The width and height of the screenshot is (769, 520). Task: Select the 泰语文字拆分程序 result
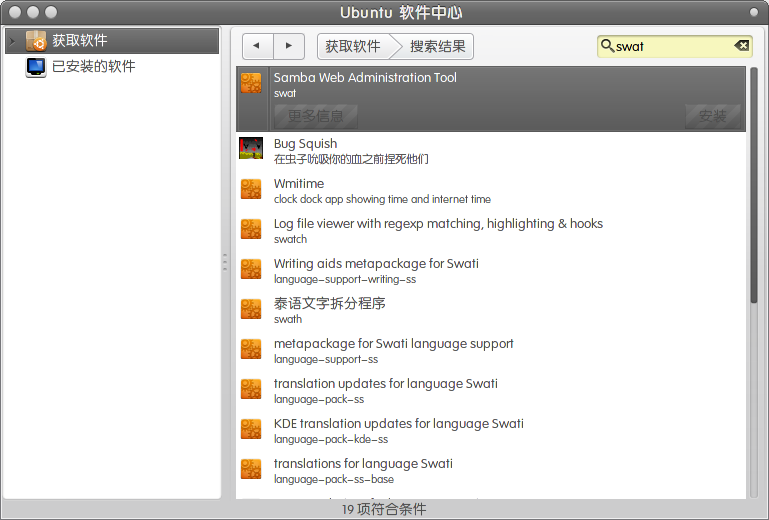[491, 311]
